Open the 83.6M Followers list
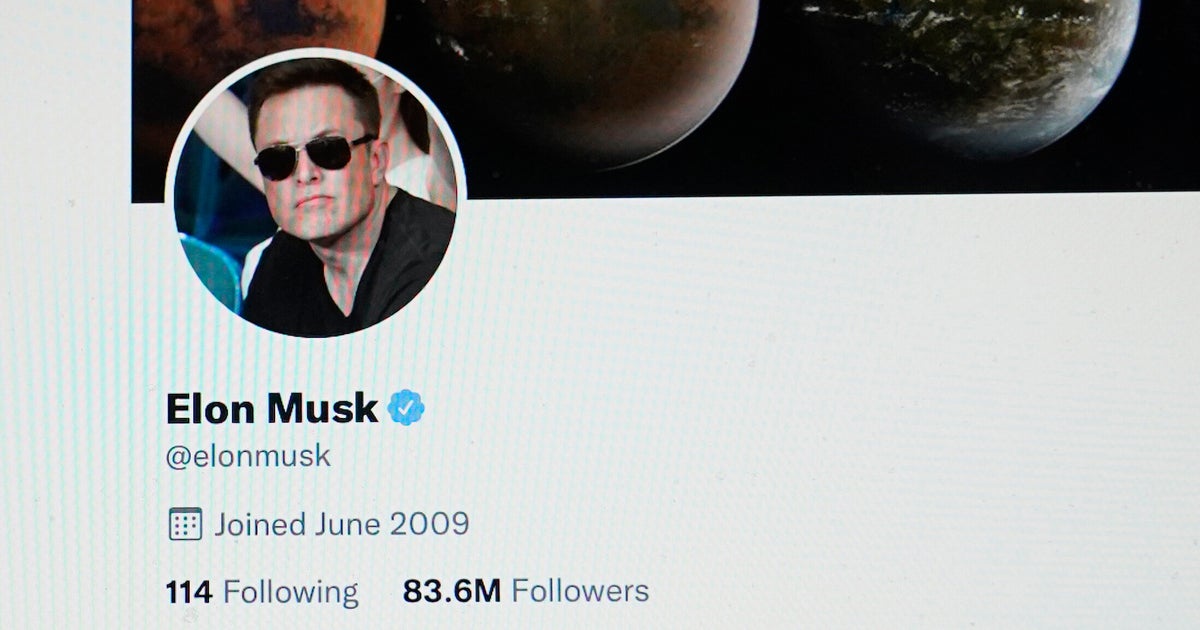The height and width of the screenshot is (630, 1200). pos(526,590)
